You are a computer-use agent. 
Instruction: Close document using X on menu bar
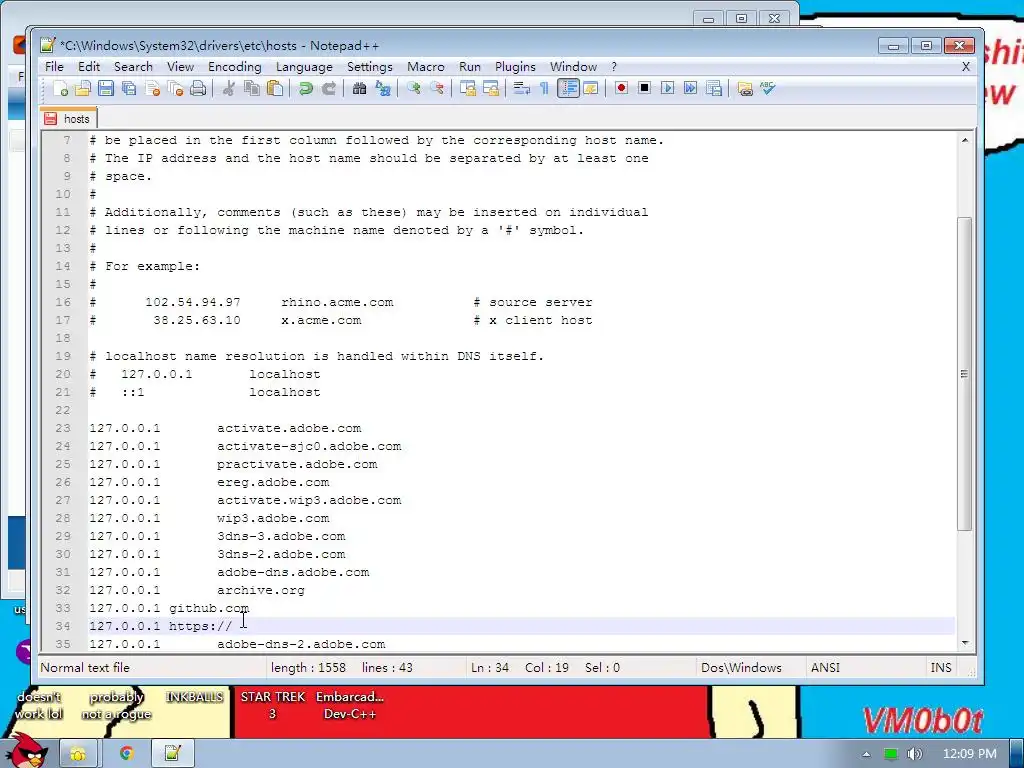point(966,67)
